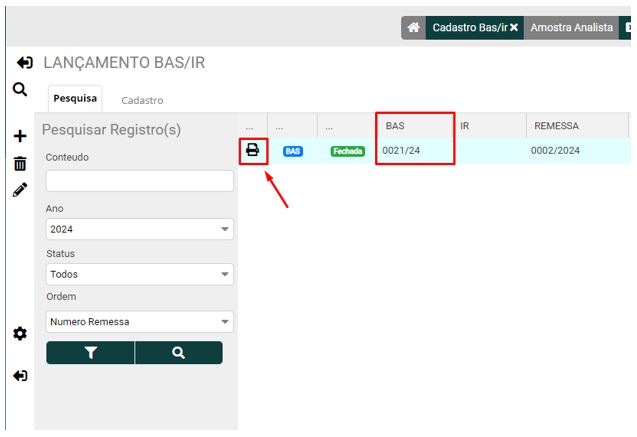Image resolution: width=637 pixels, height=437 pixels.
Task: Delete the record using the trash icon
Action: (19, 163)
